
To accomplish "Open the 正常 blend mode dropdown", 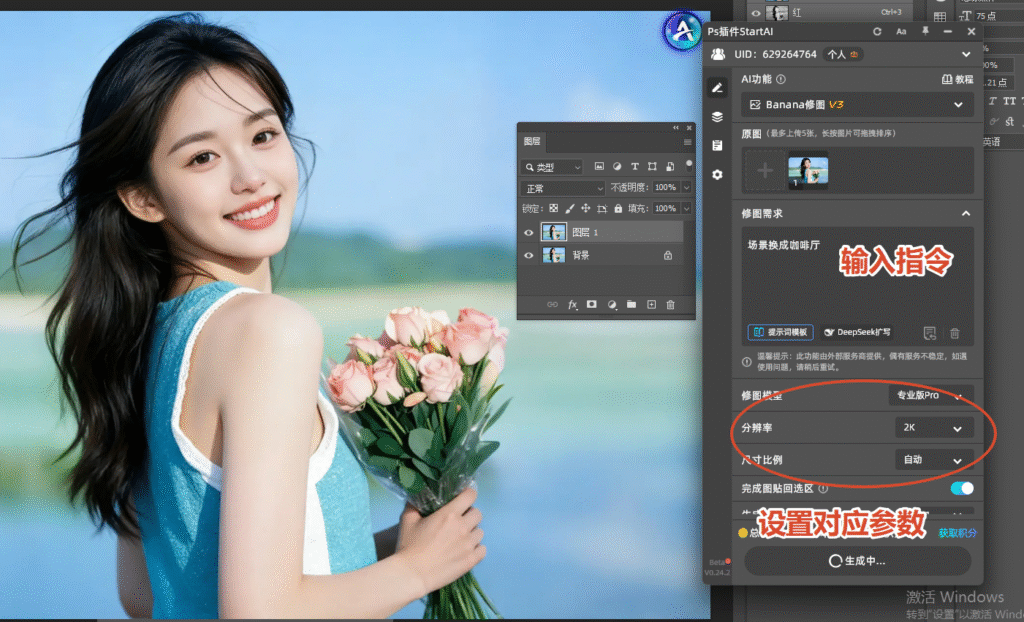I will coord(563,188).
